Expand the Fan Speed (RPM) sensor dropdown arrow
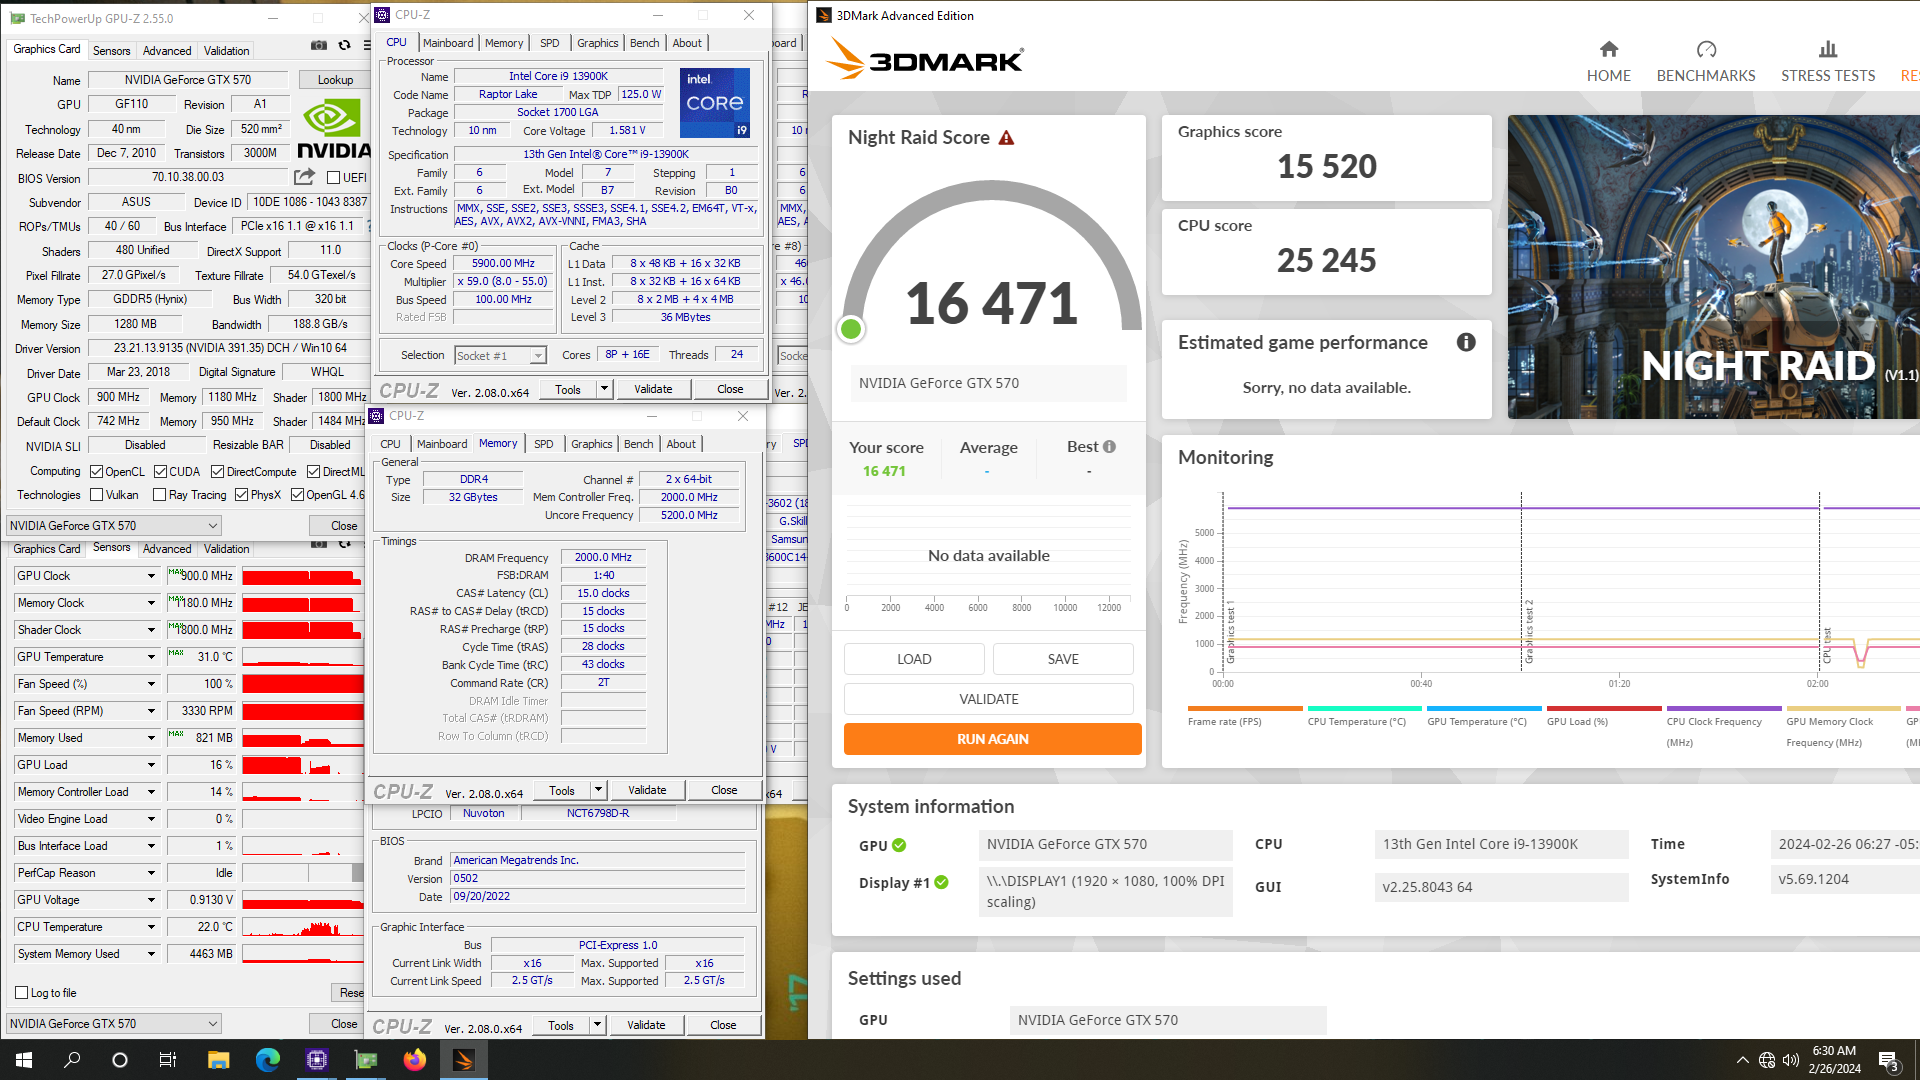Viewport: 1920px width, 1080px height. 151,711
